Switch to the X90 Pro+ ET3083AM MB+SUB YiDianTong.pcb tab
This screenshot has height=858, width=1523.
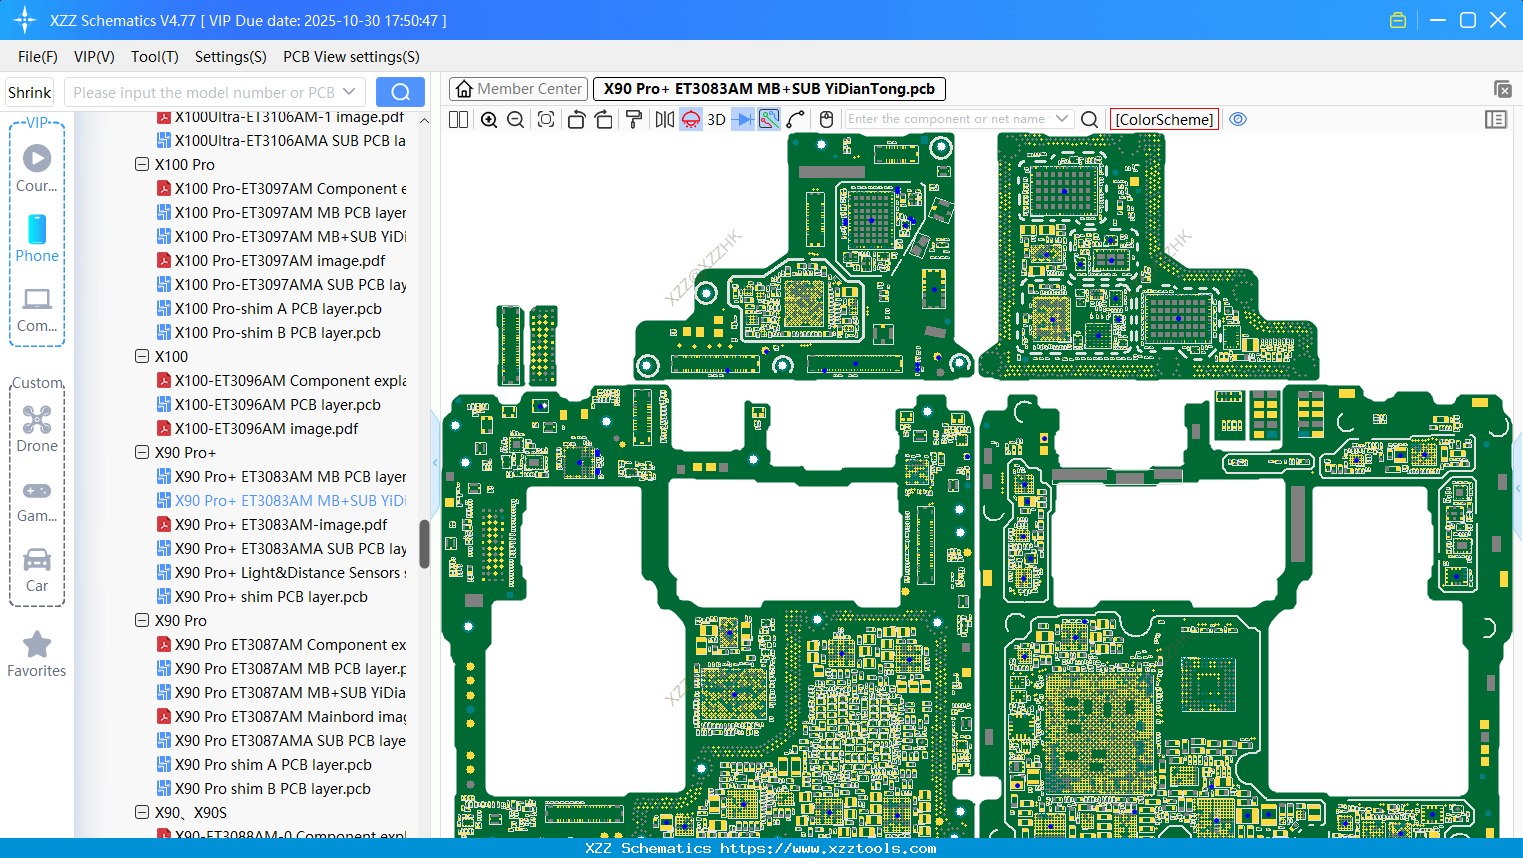coord(769,89)
